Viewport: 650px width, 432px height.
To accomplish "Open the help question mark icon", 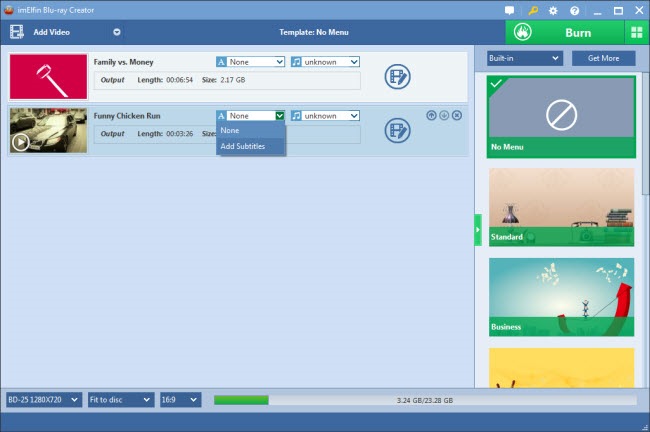I will pyautogui.click(x=575, y=10).
